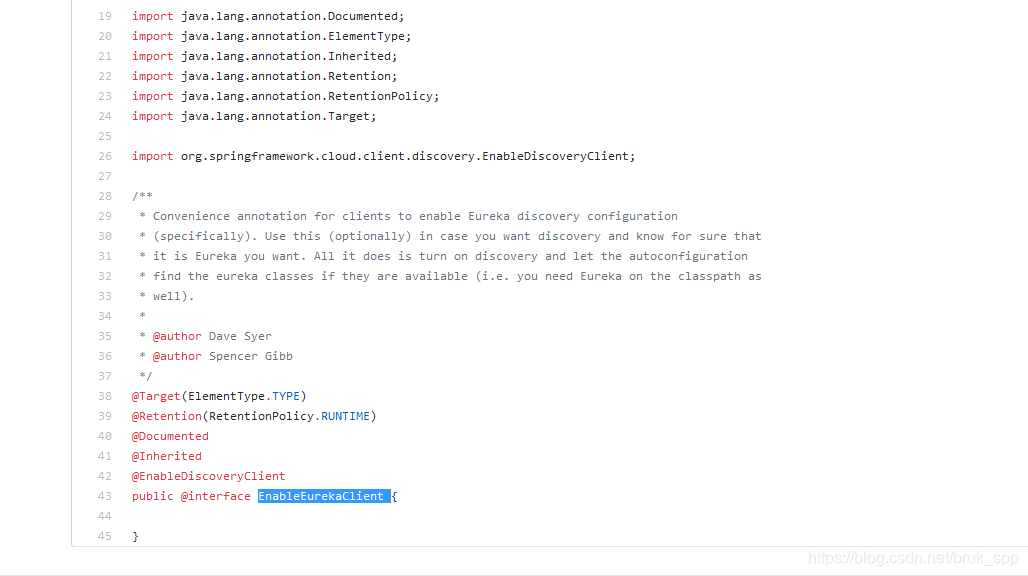The width and height of the screenshot is (1028, 576).
Task: Click the @interface keyword
Action: (x=216, y=496)
